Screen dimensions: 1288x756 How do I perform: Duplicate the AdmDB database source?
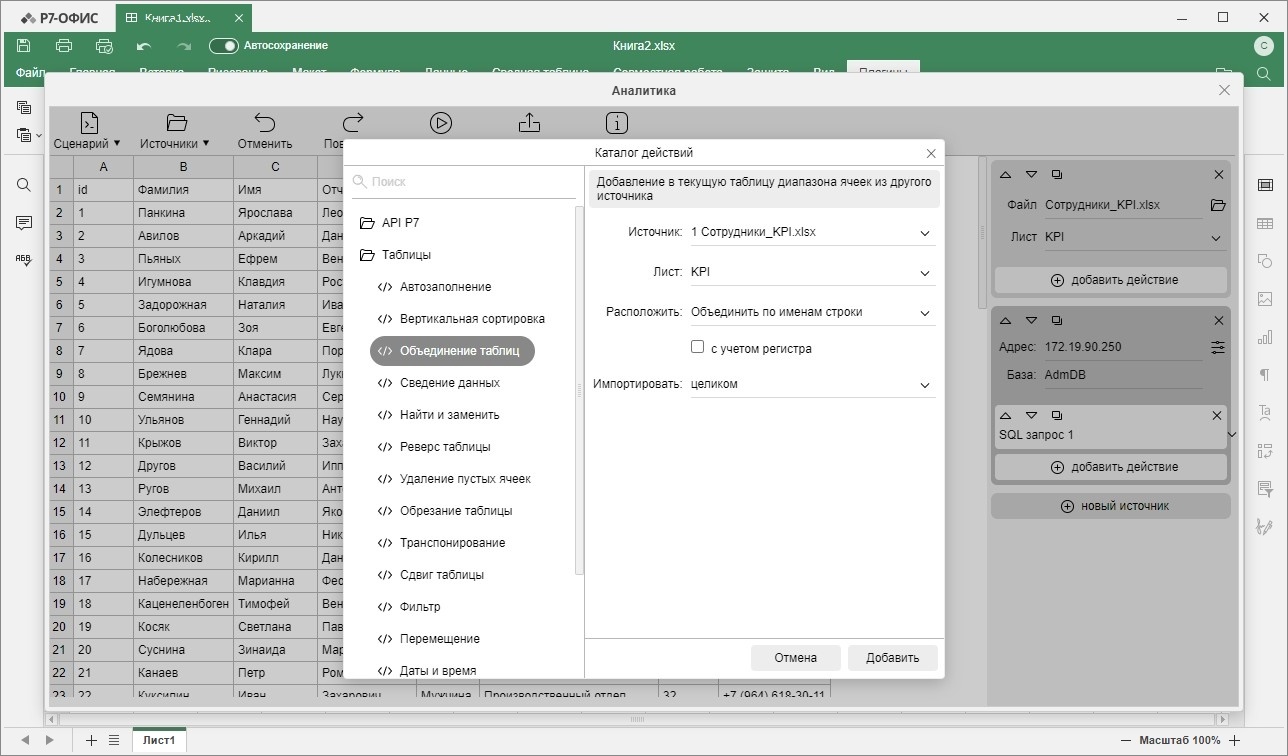[1057, 321]
